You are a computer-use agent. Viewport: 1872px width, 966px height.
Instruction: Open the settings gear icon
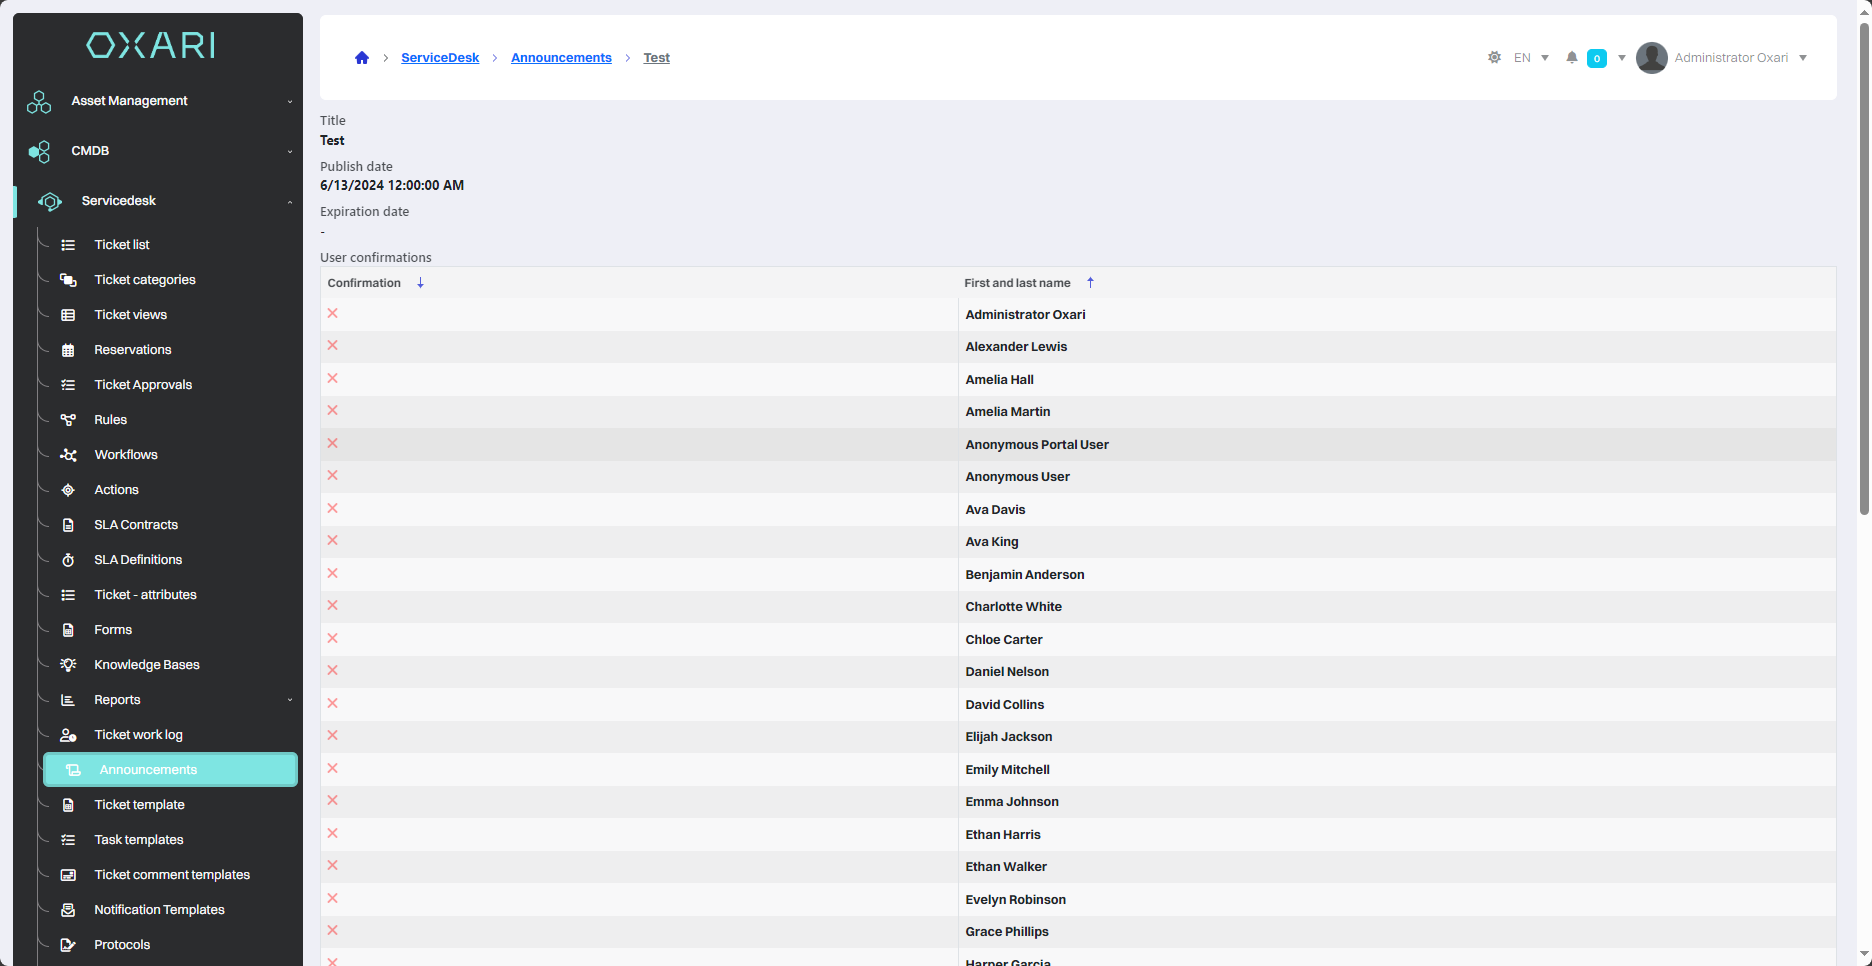point(1494,58)
